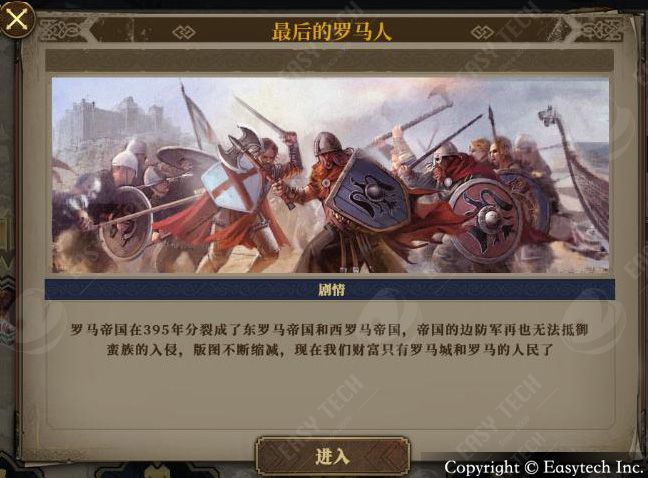Viewport: 648px width, 478px height.
Task: Tap the Celtic knot ornament in the upper-left corner
Action: [x=63, y=30]
